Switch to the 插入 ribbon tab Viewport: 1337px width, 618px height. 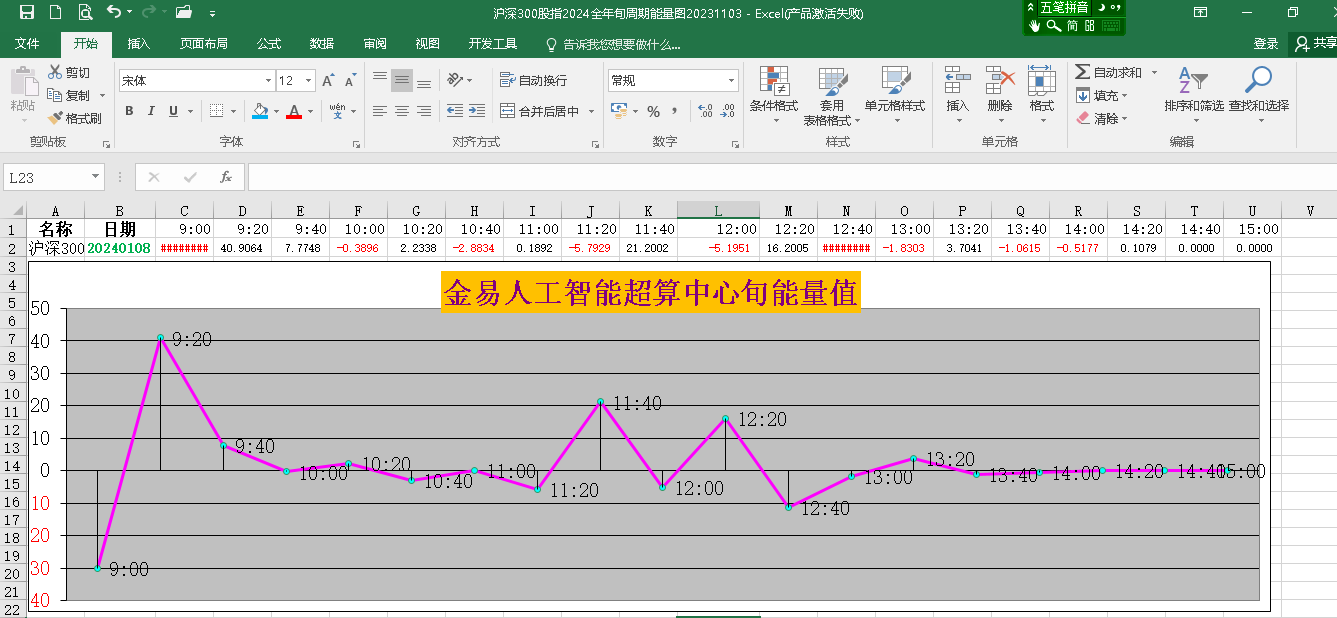[x=139, y=44]
